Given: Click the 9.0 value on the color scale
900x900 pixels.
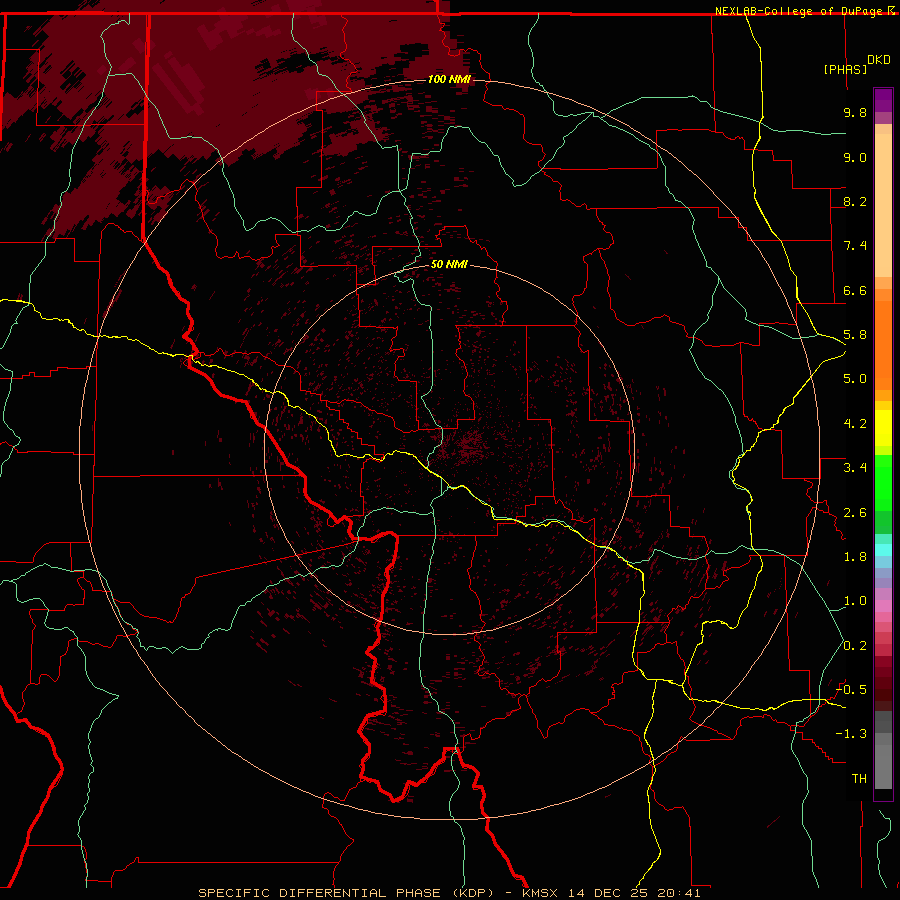Looking at the screenshot, I should [x=855, y=157].
